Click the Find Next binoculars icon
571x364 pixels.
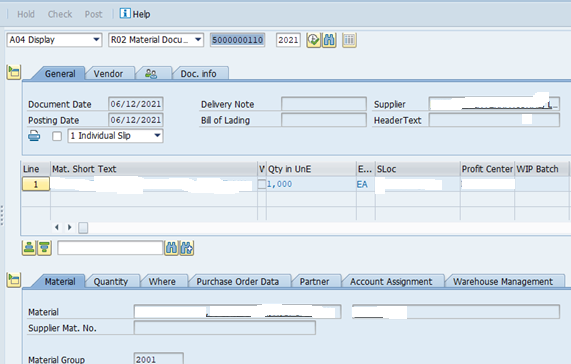(x=187, y=248)
